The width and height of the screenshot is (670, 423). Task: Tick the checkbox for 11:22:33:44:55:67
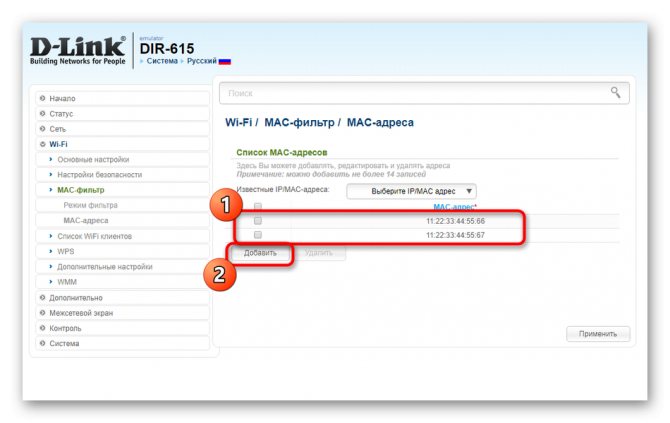258,235
